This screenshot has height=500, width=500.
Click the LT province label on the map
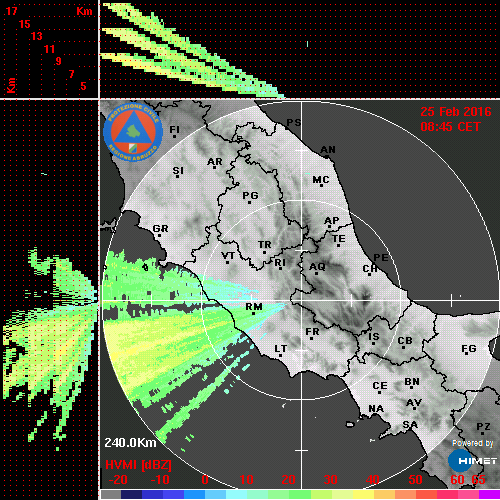pyautogui.click(x=281, y=349)
